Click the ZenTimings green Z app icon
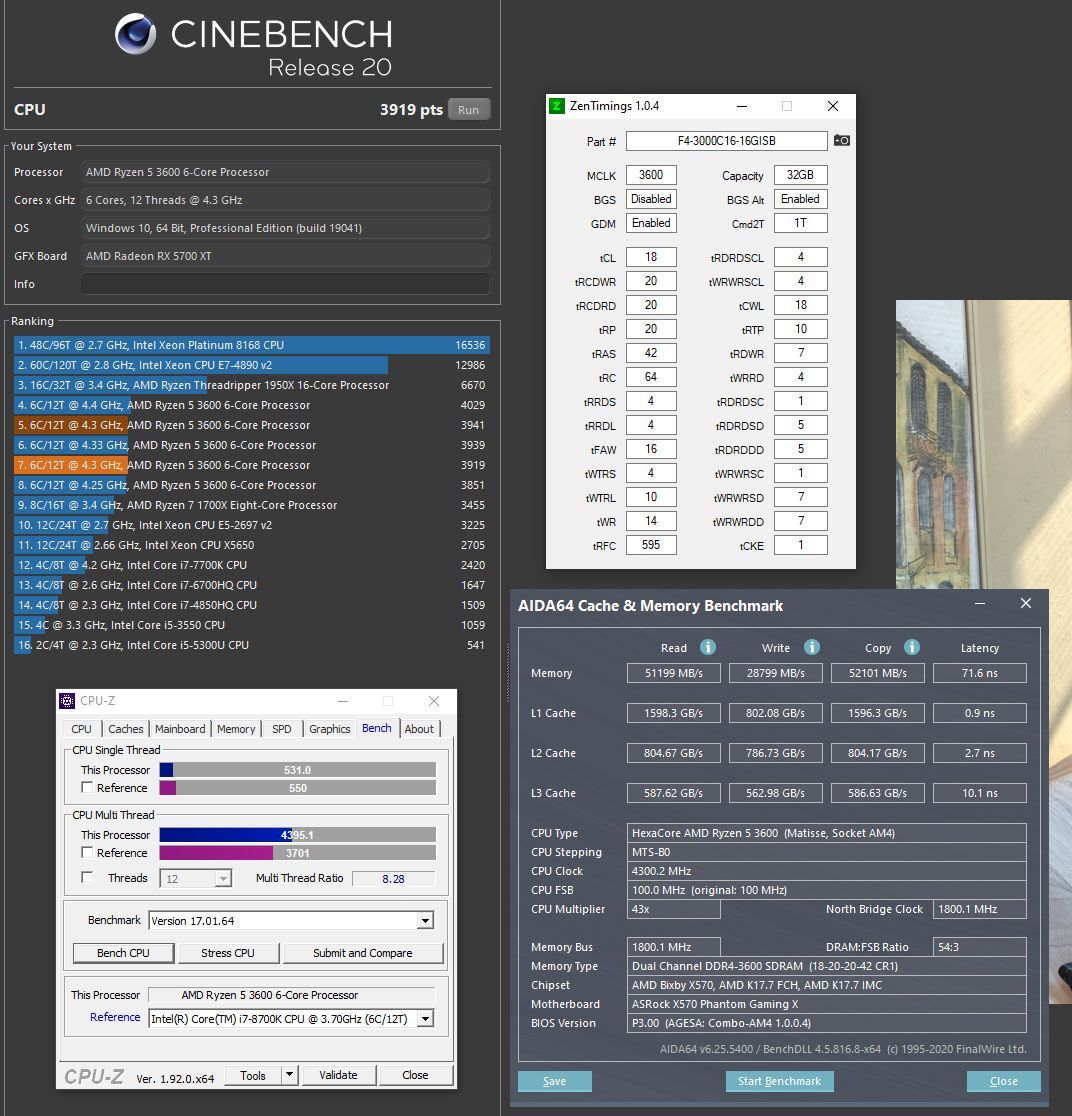The height and width of the screenshot is (1116, 1072). (557, 106)
